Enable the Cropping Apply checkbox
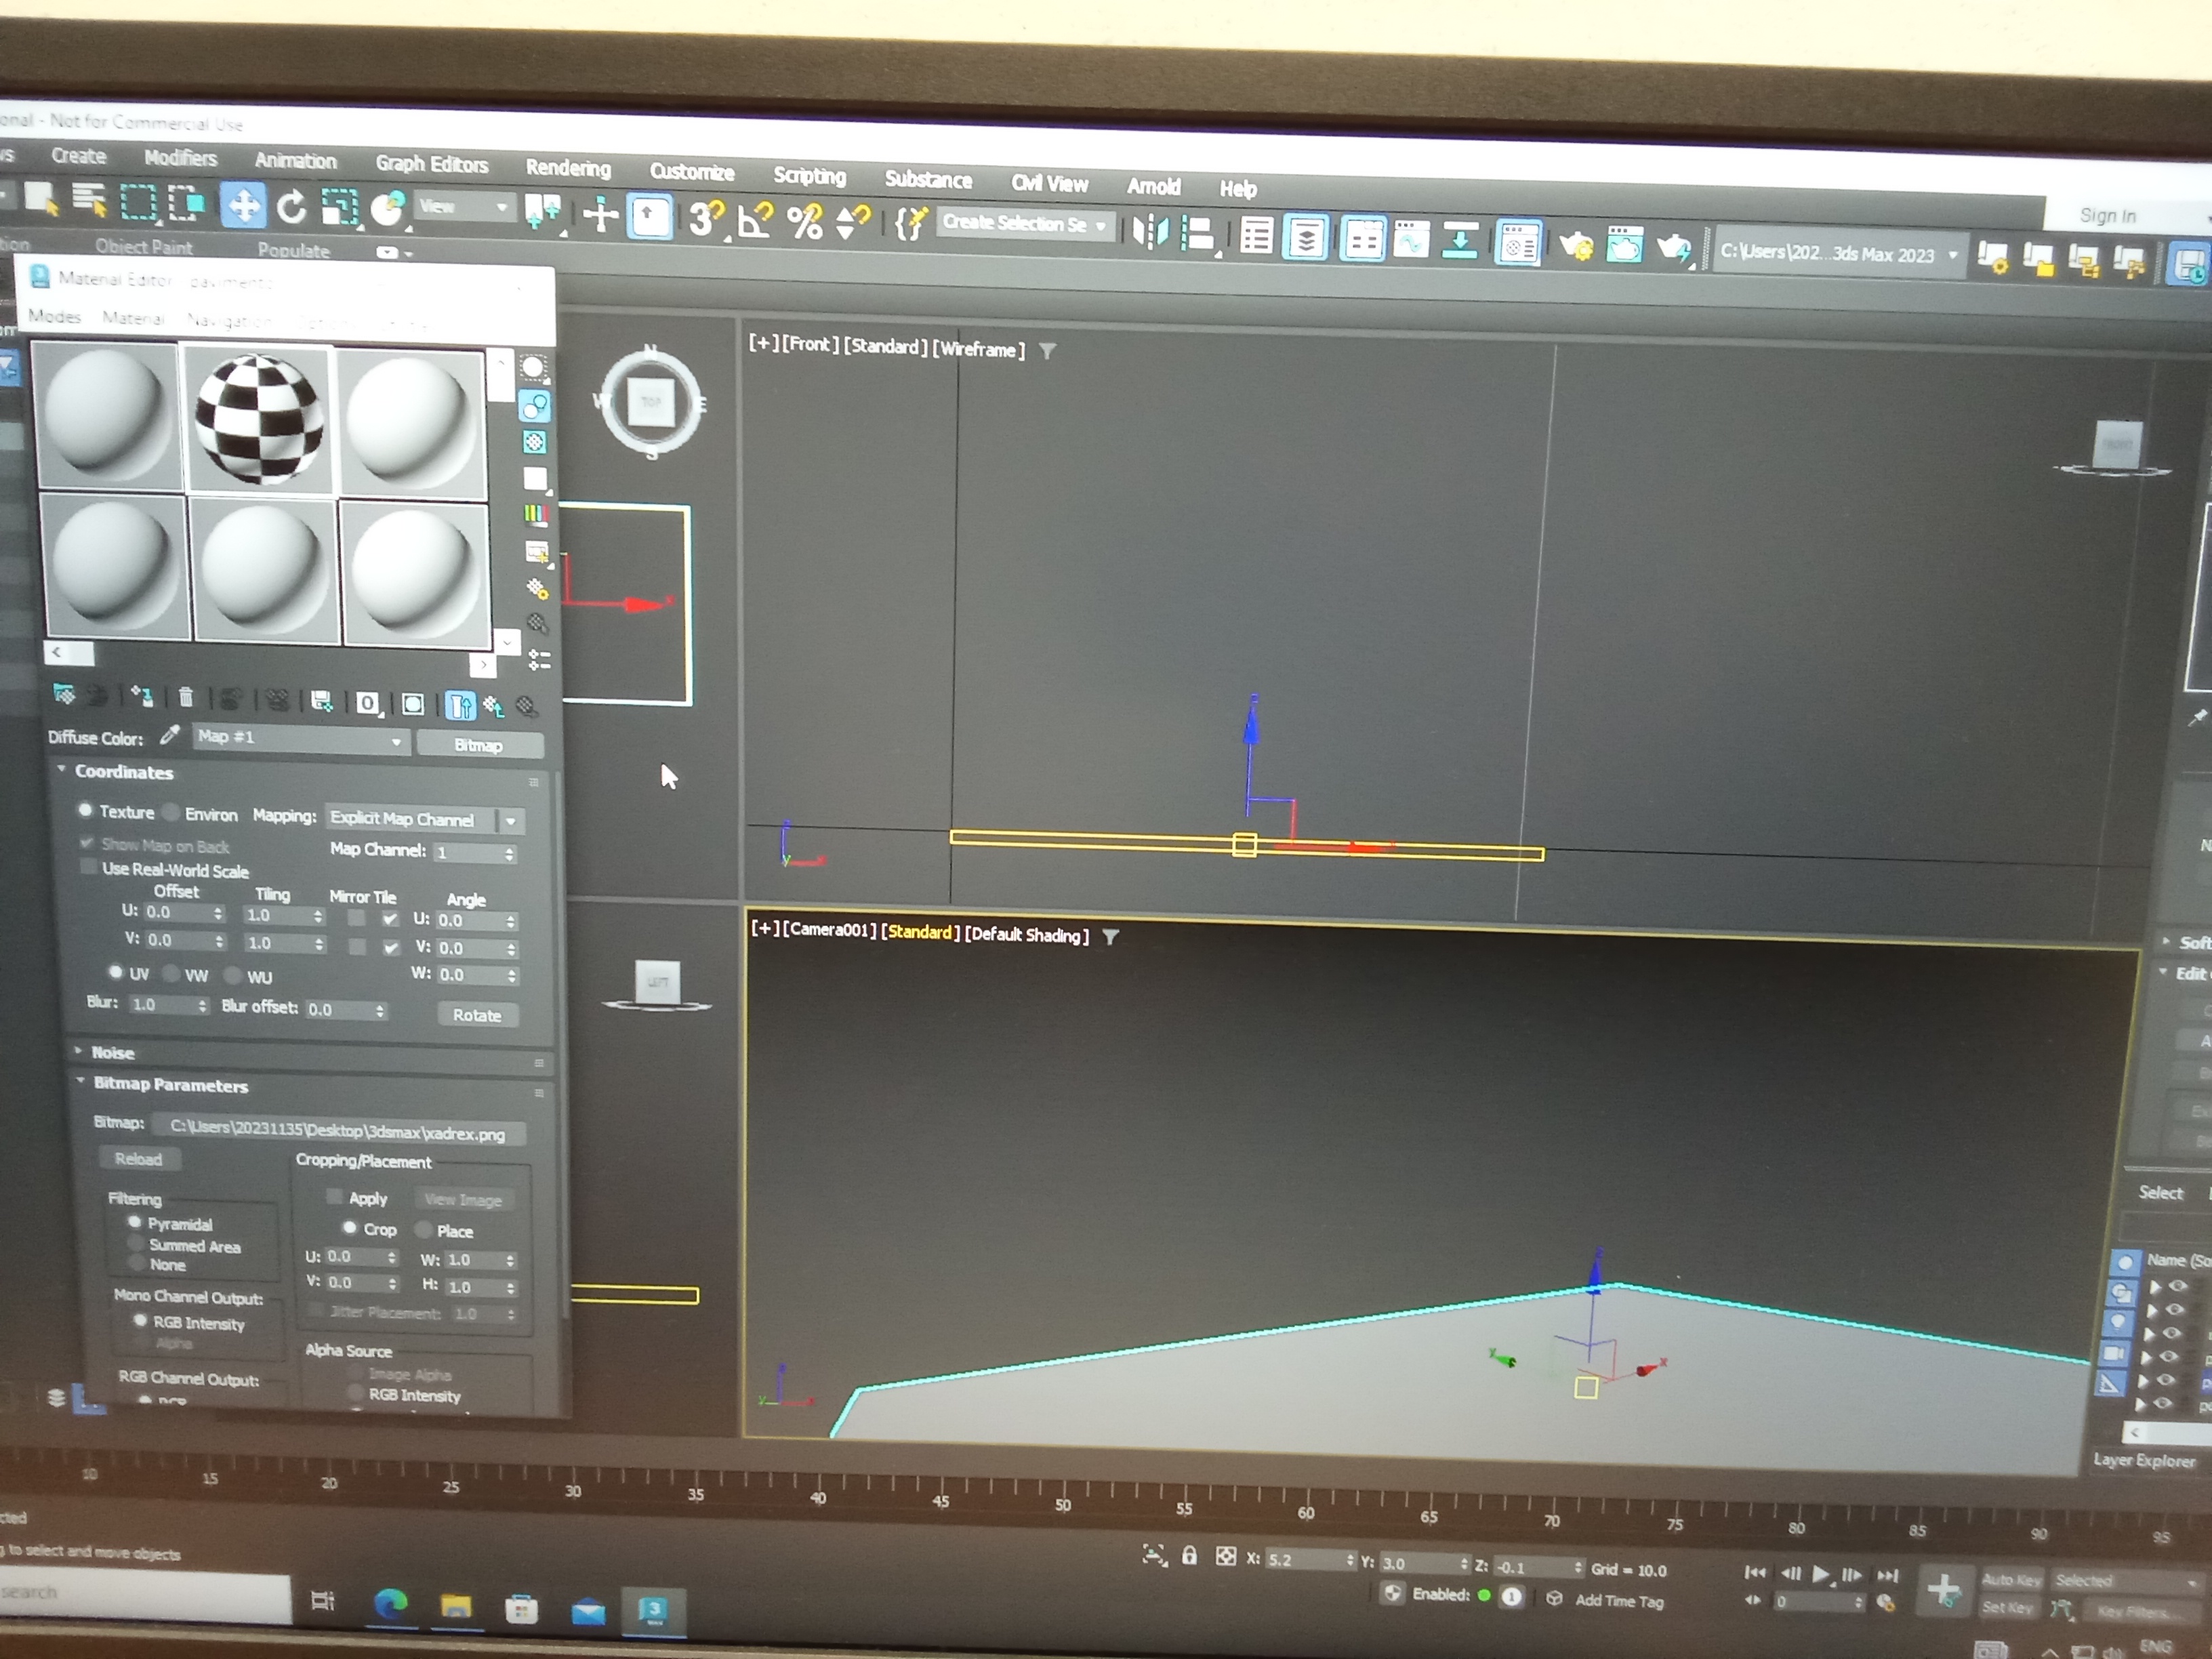Viewport: 2212px width, 1659px height. point(334,1196)
